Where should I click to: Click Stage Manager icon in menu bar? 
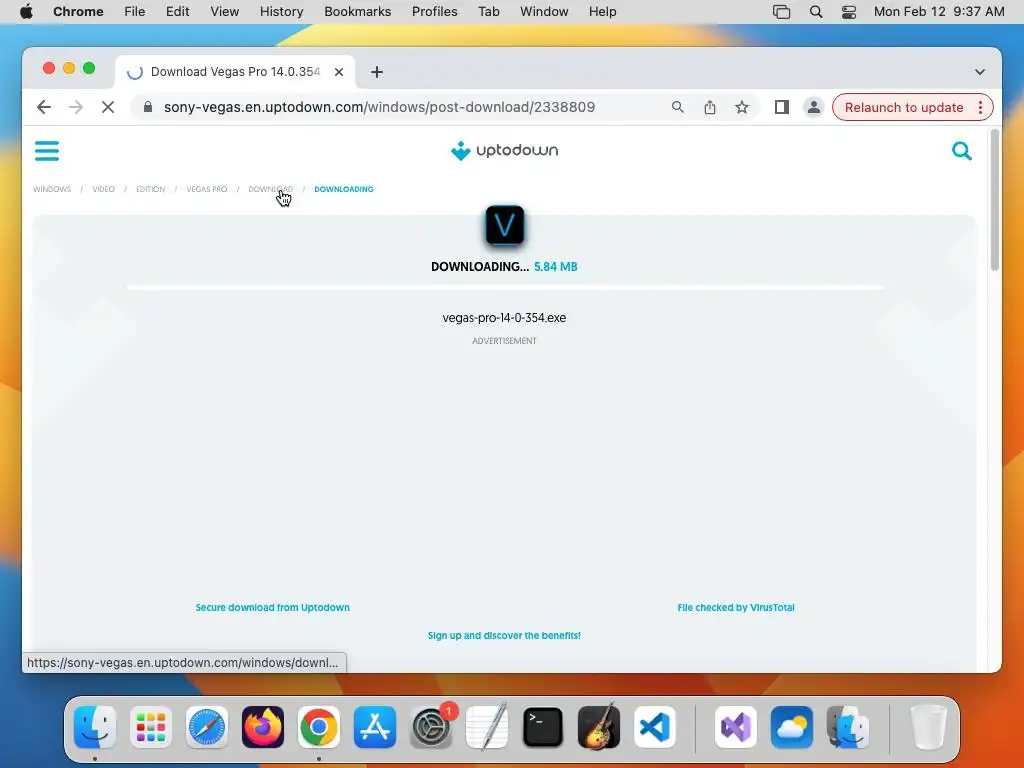click(781, 12)
